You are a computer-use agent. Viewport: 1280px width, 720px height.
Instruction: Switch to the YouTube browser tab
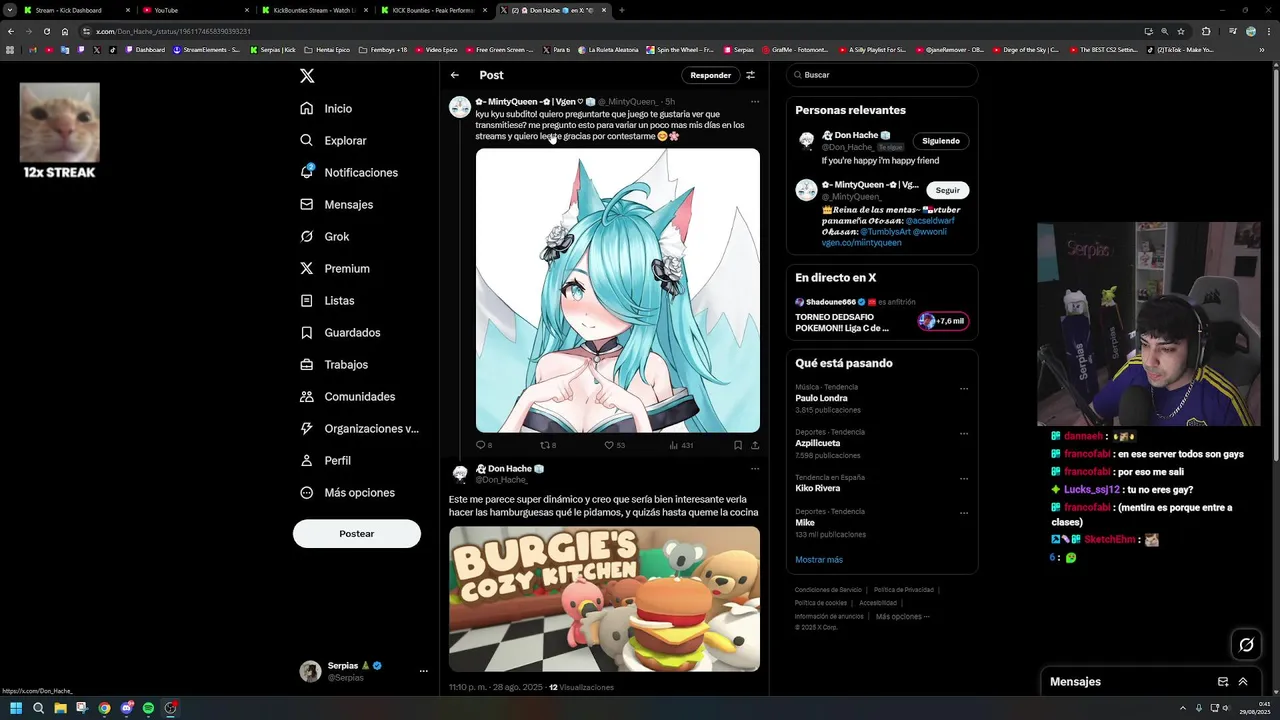(x=195, y=10)
